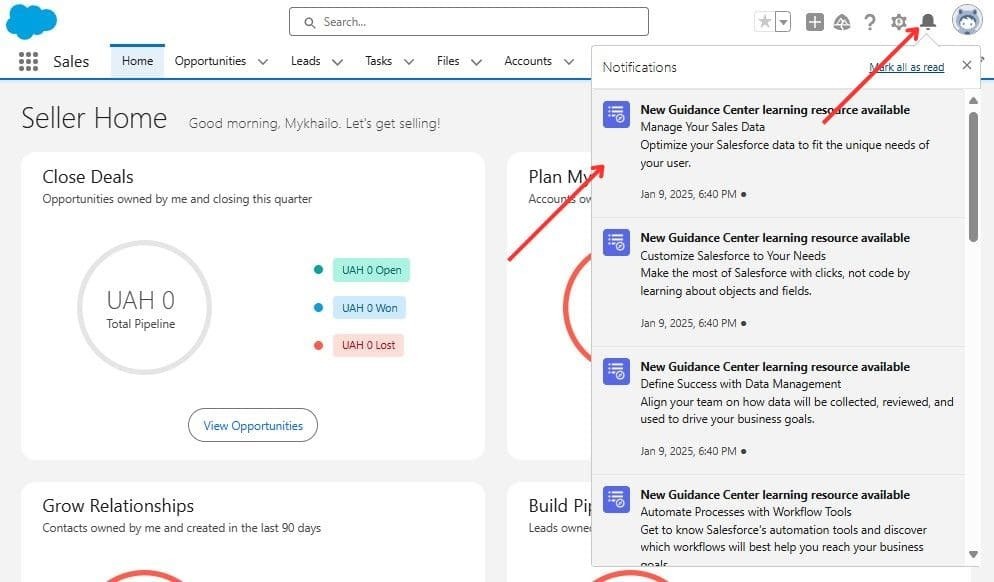This screenshot has height=582, width=994.
Task: Expand the Leads tab dropdown chevron
Action: coord(338,61)
